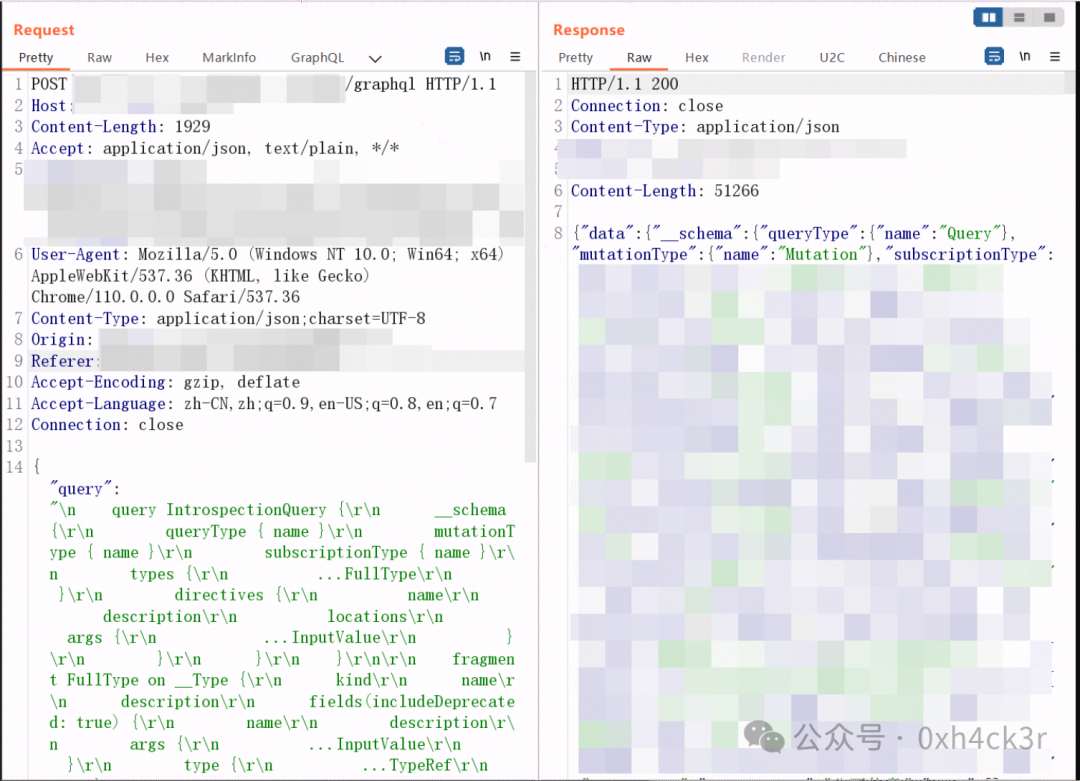Open the Response Render tab
1080x781 pixels.
[x=763, y=58]
